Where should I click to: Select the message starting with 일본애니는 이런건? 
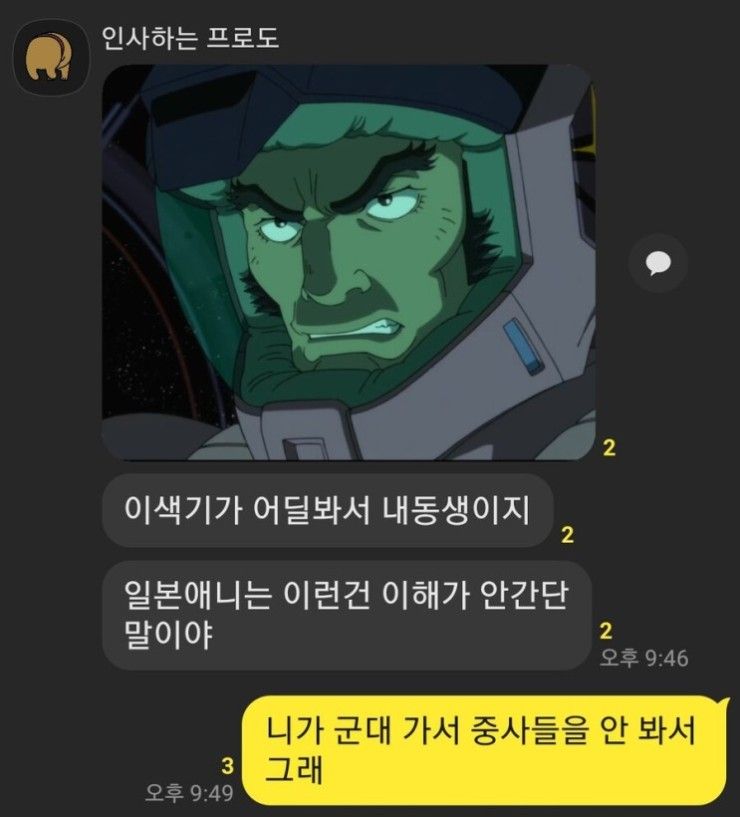coord(347,615)
